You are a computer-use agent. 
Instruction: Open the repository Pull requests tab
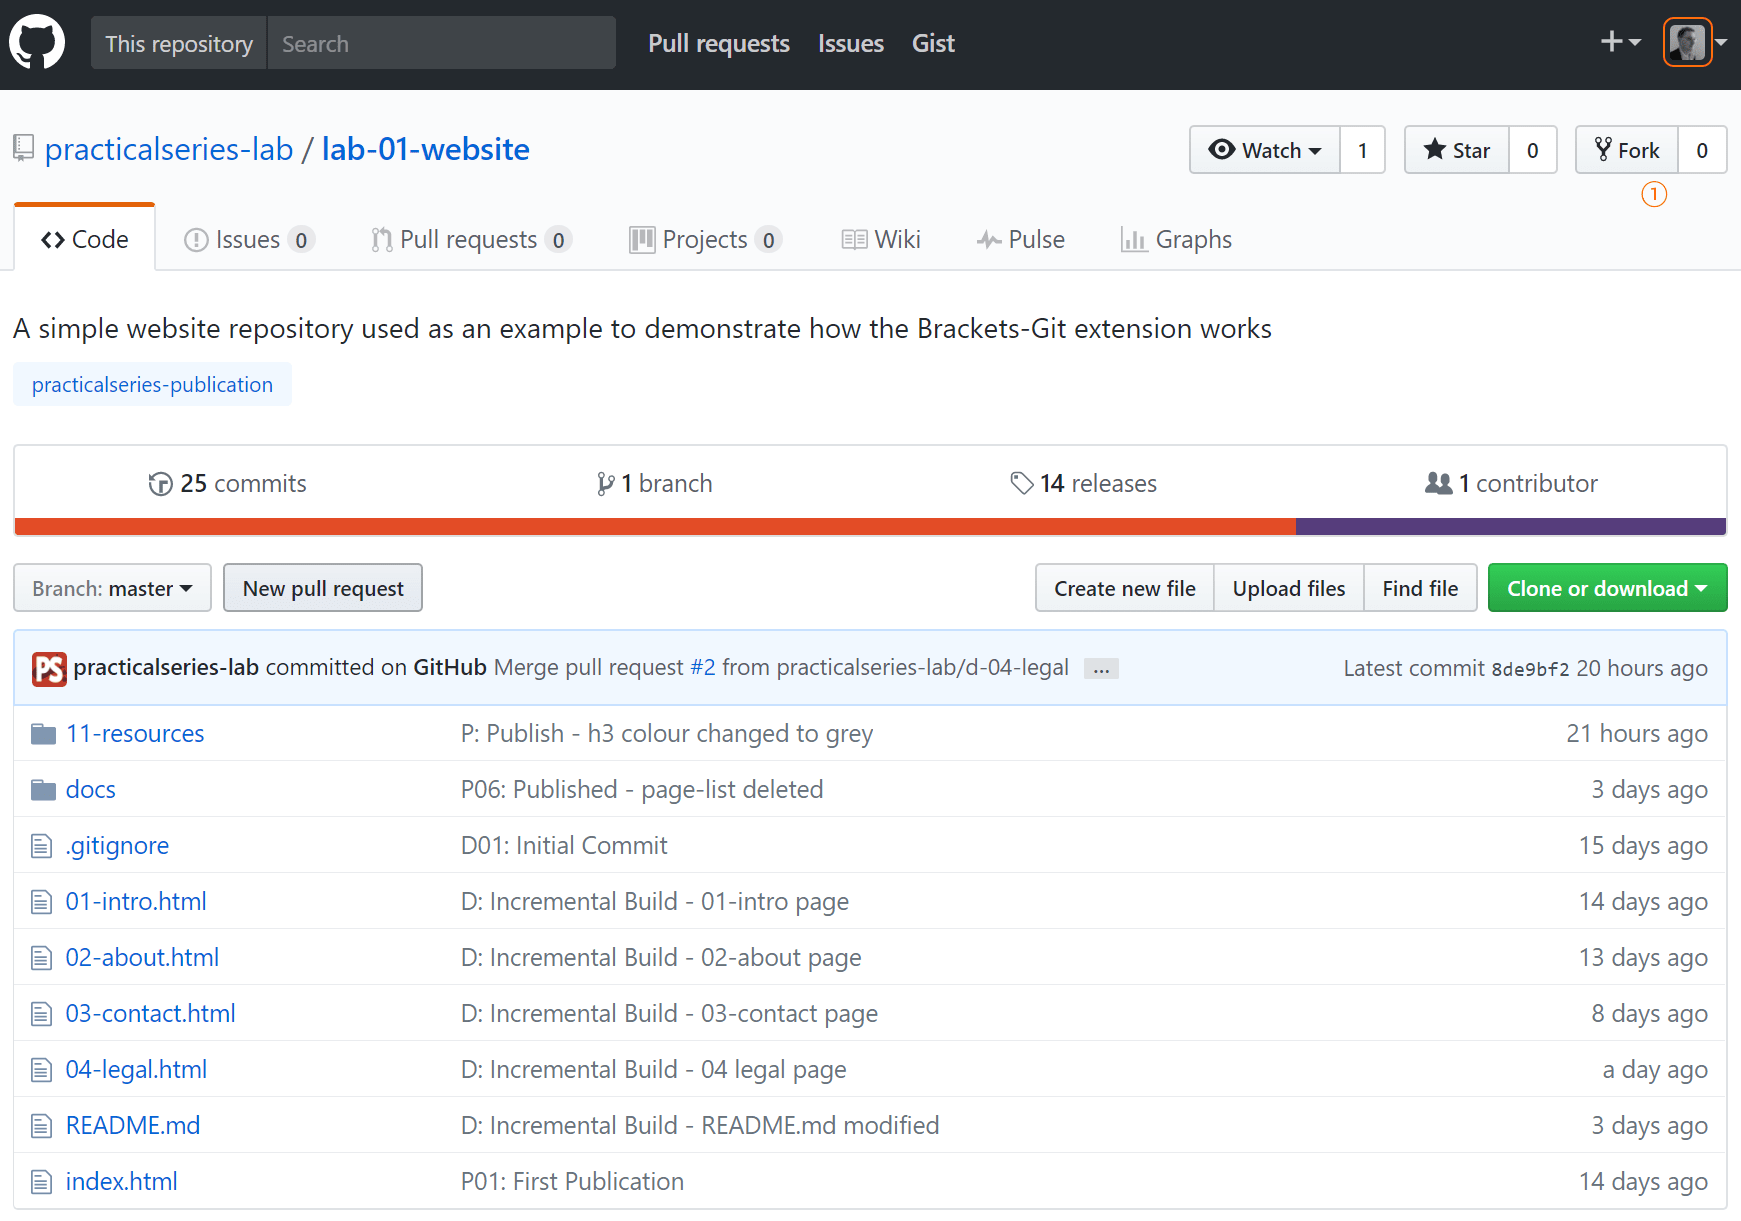pos(471,240)
